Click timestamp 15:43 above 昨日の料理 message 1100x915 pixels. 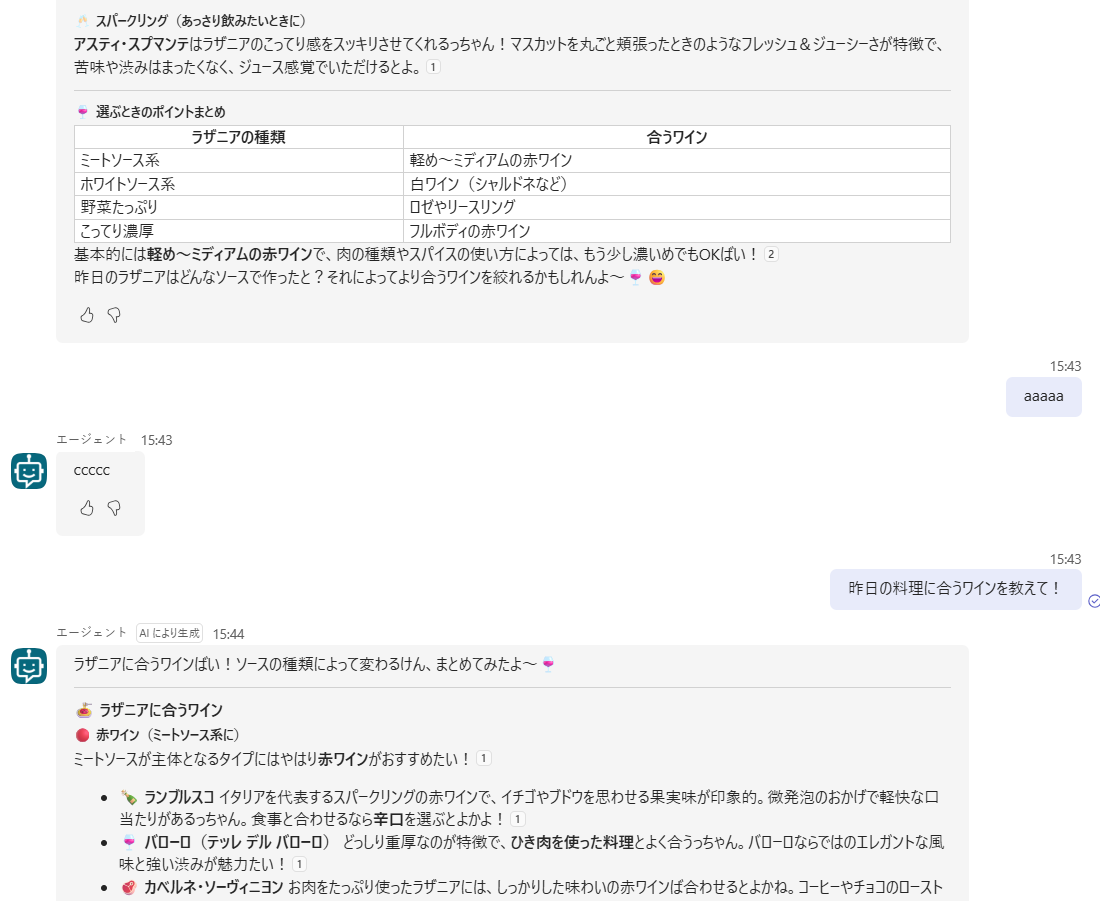1065,559
